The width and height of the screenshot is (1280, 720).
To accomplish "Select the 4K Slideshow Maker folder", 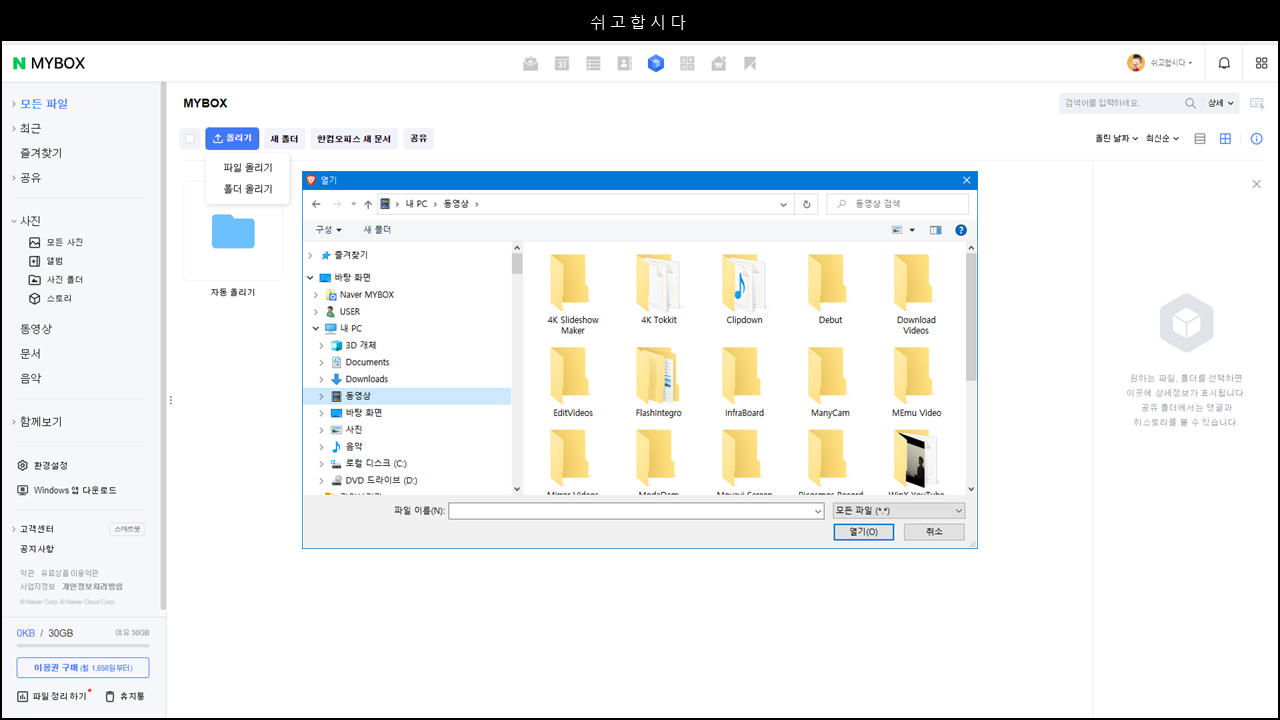I will pos(573,295).
